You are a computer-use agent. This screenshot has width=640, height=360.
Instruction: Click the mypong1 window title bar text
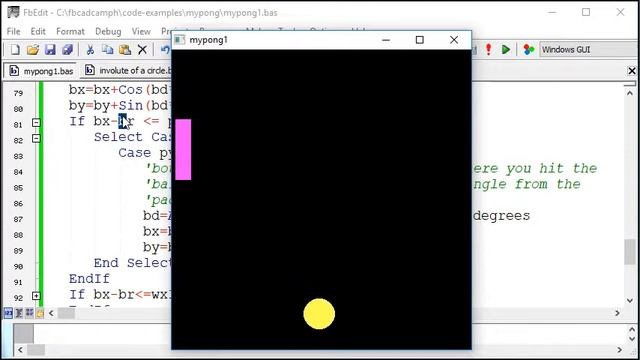[209, 40]
